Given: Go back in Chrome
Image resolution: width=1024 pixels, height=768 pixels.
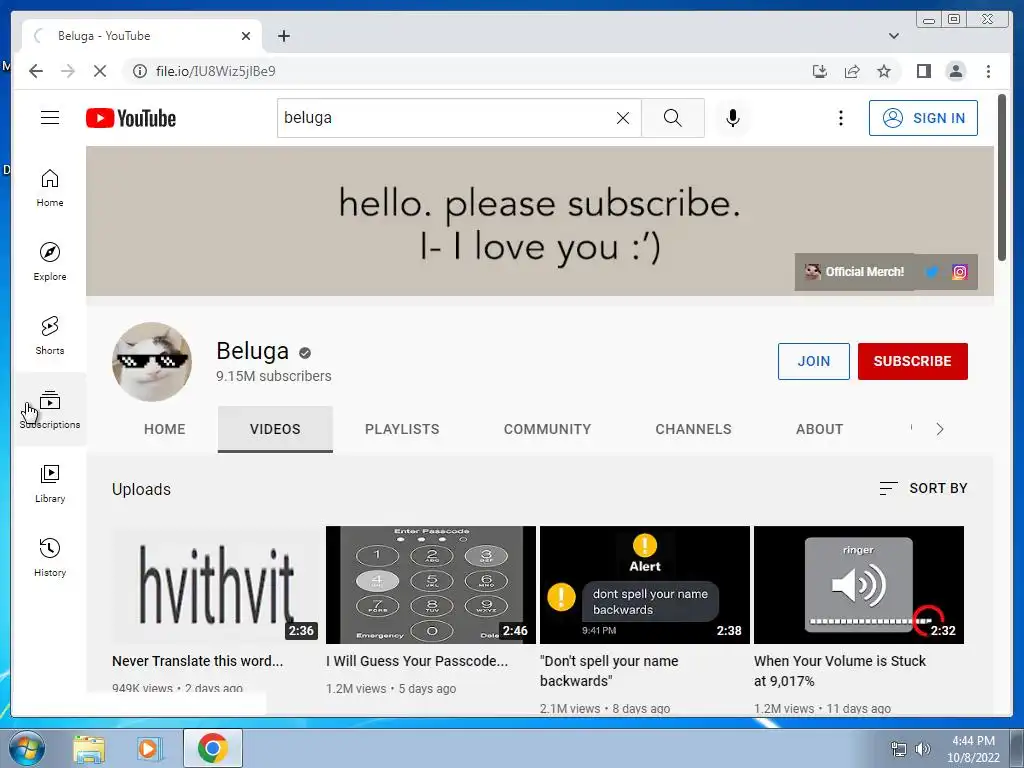Looking at the screenshot, I should click(x=36, y=71).
